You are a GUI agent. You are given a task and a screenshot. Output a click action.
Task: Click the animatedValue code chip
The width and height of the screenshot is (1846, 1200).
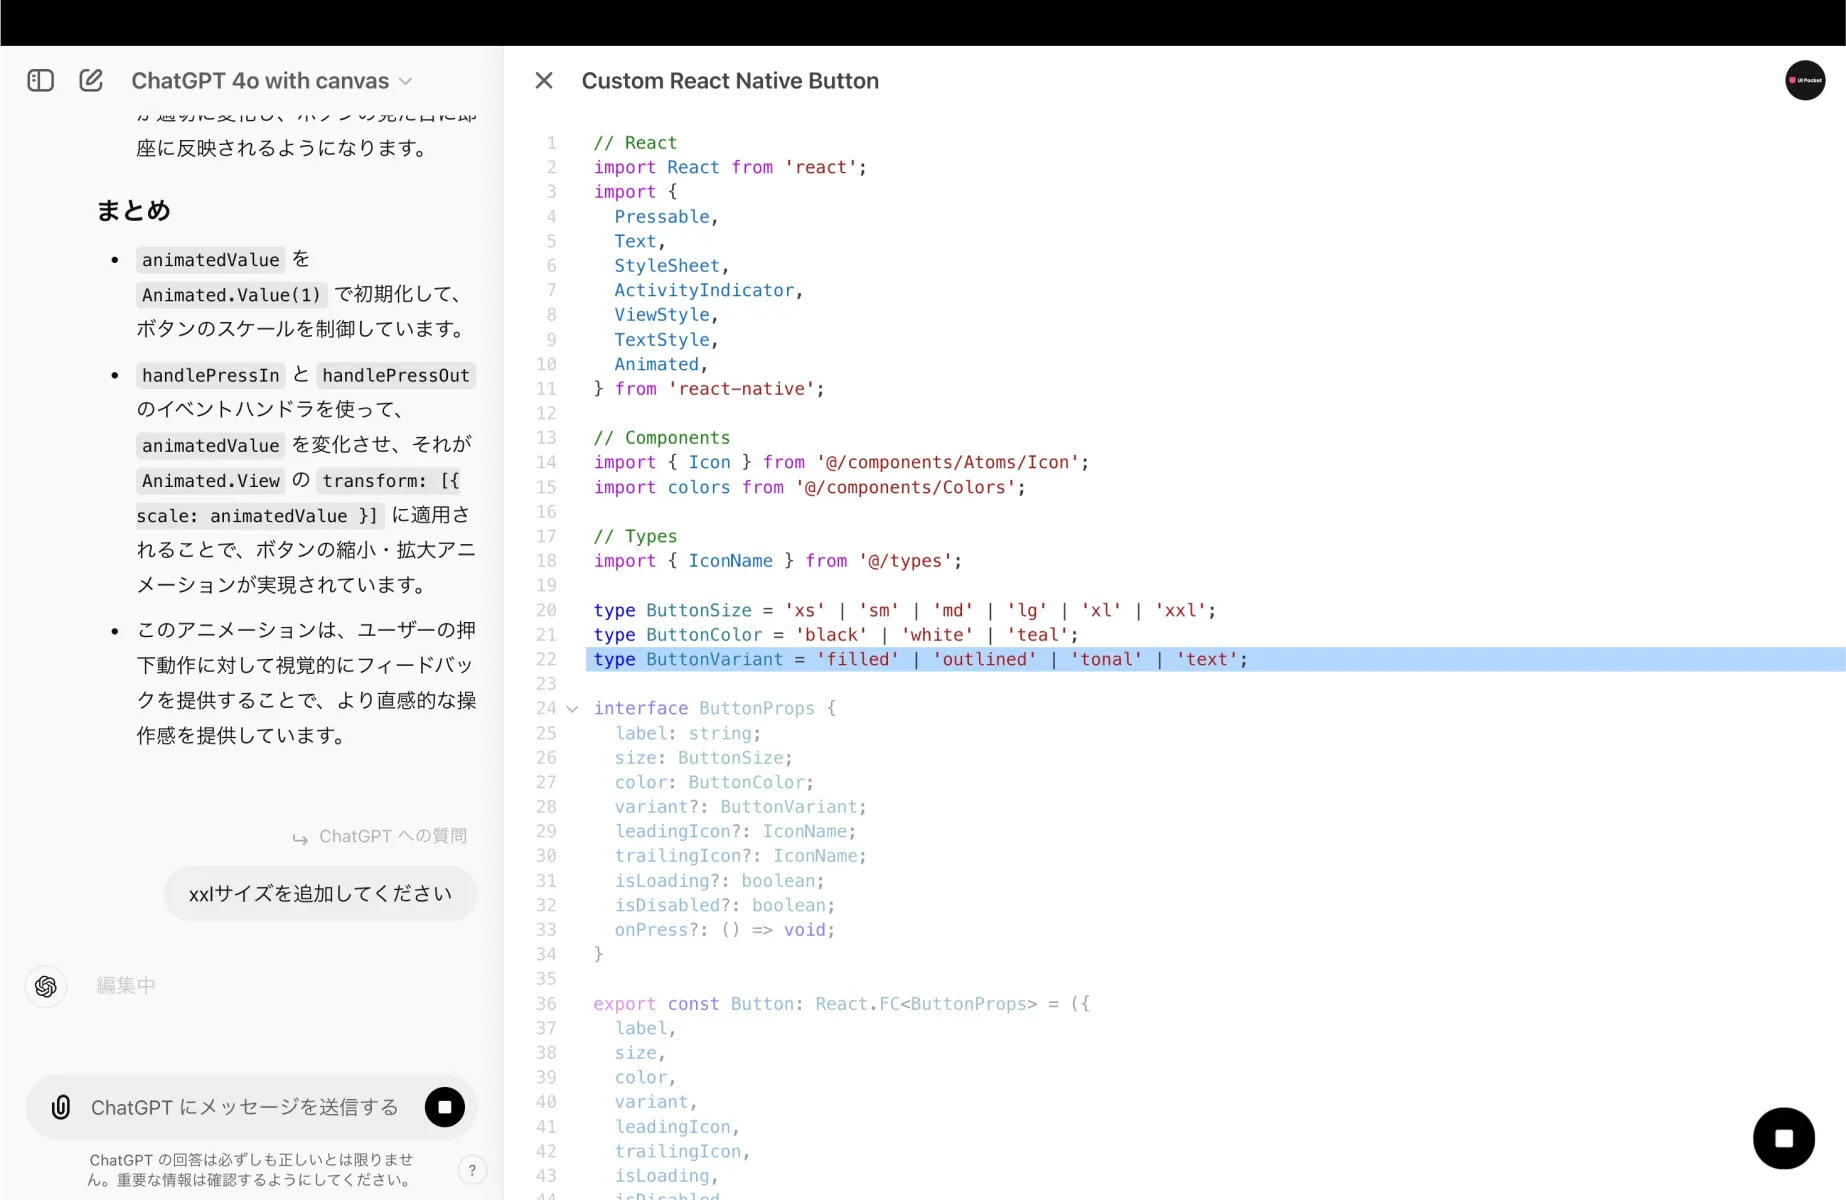coord(210,259)
